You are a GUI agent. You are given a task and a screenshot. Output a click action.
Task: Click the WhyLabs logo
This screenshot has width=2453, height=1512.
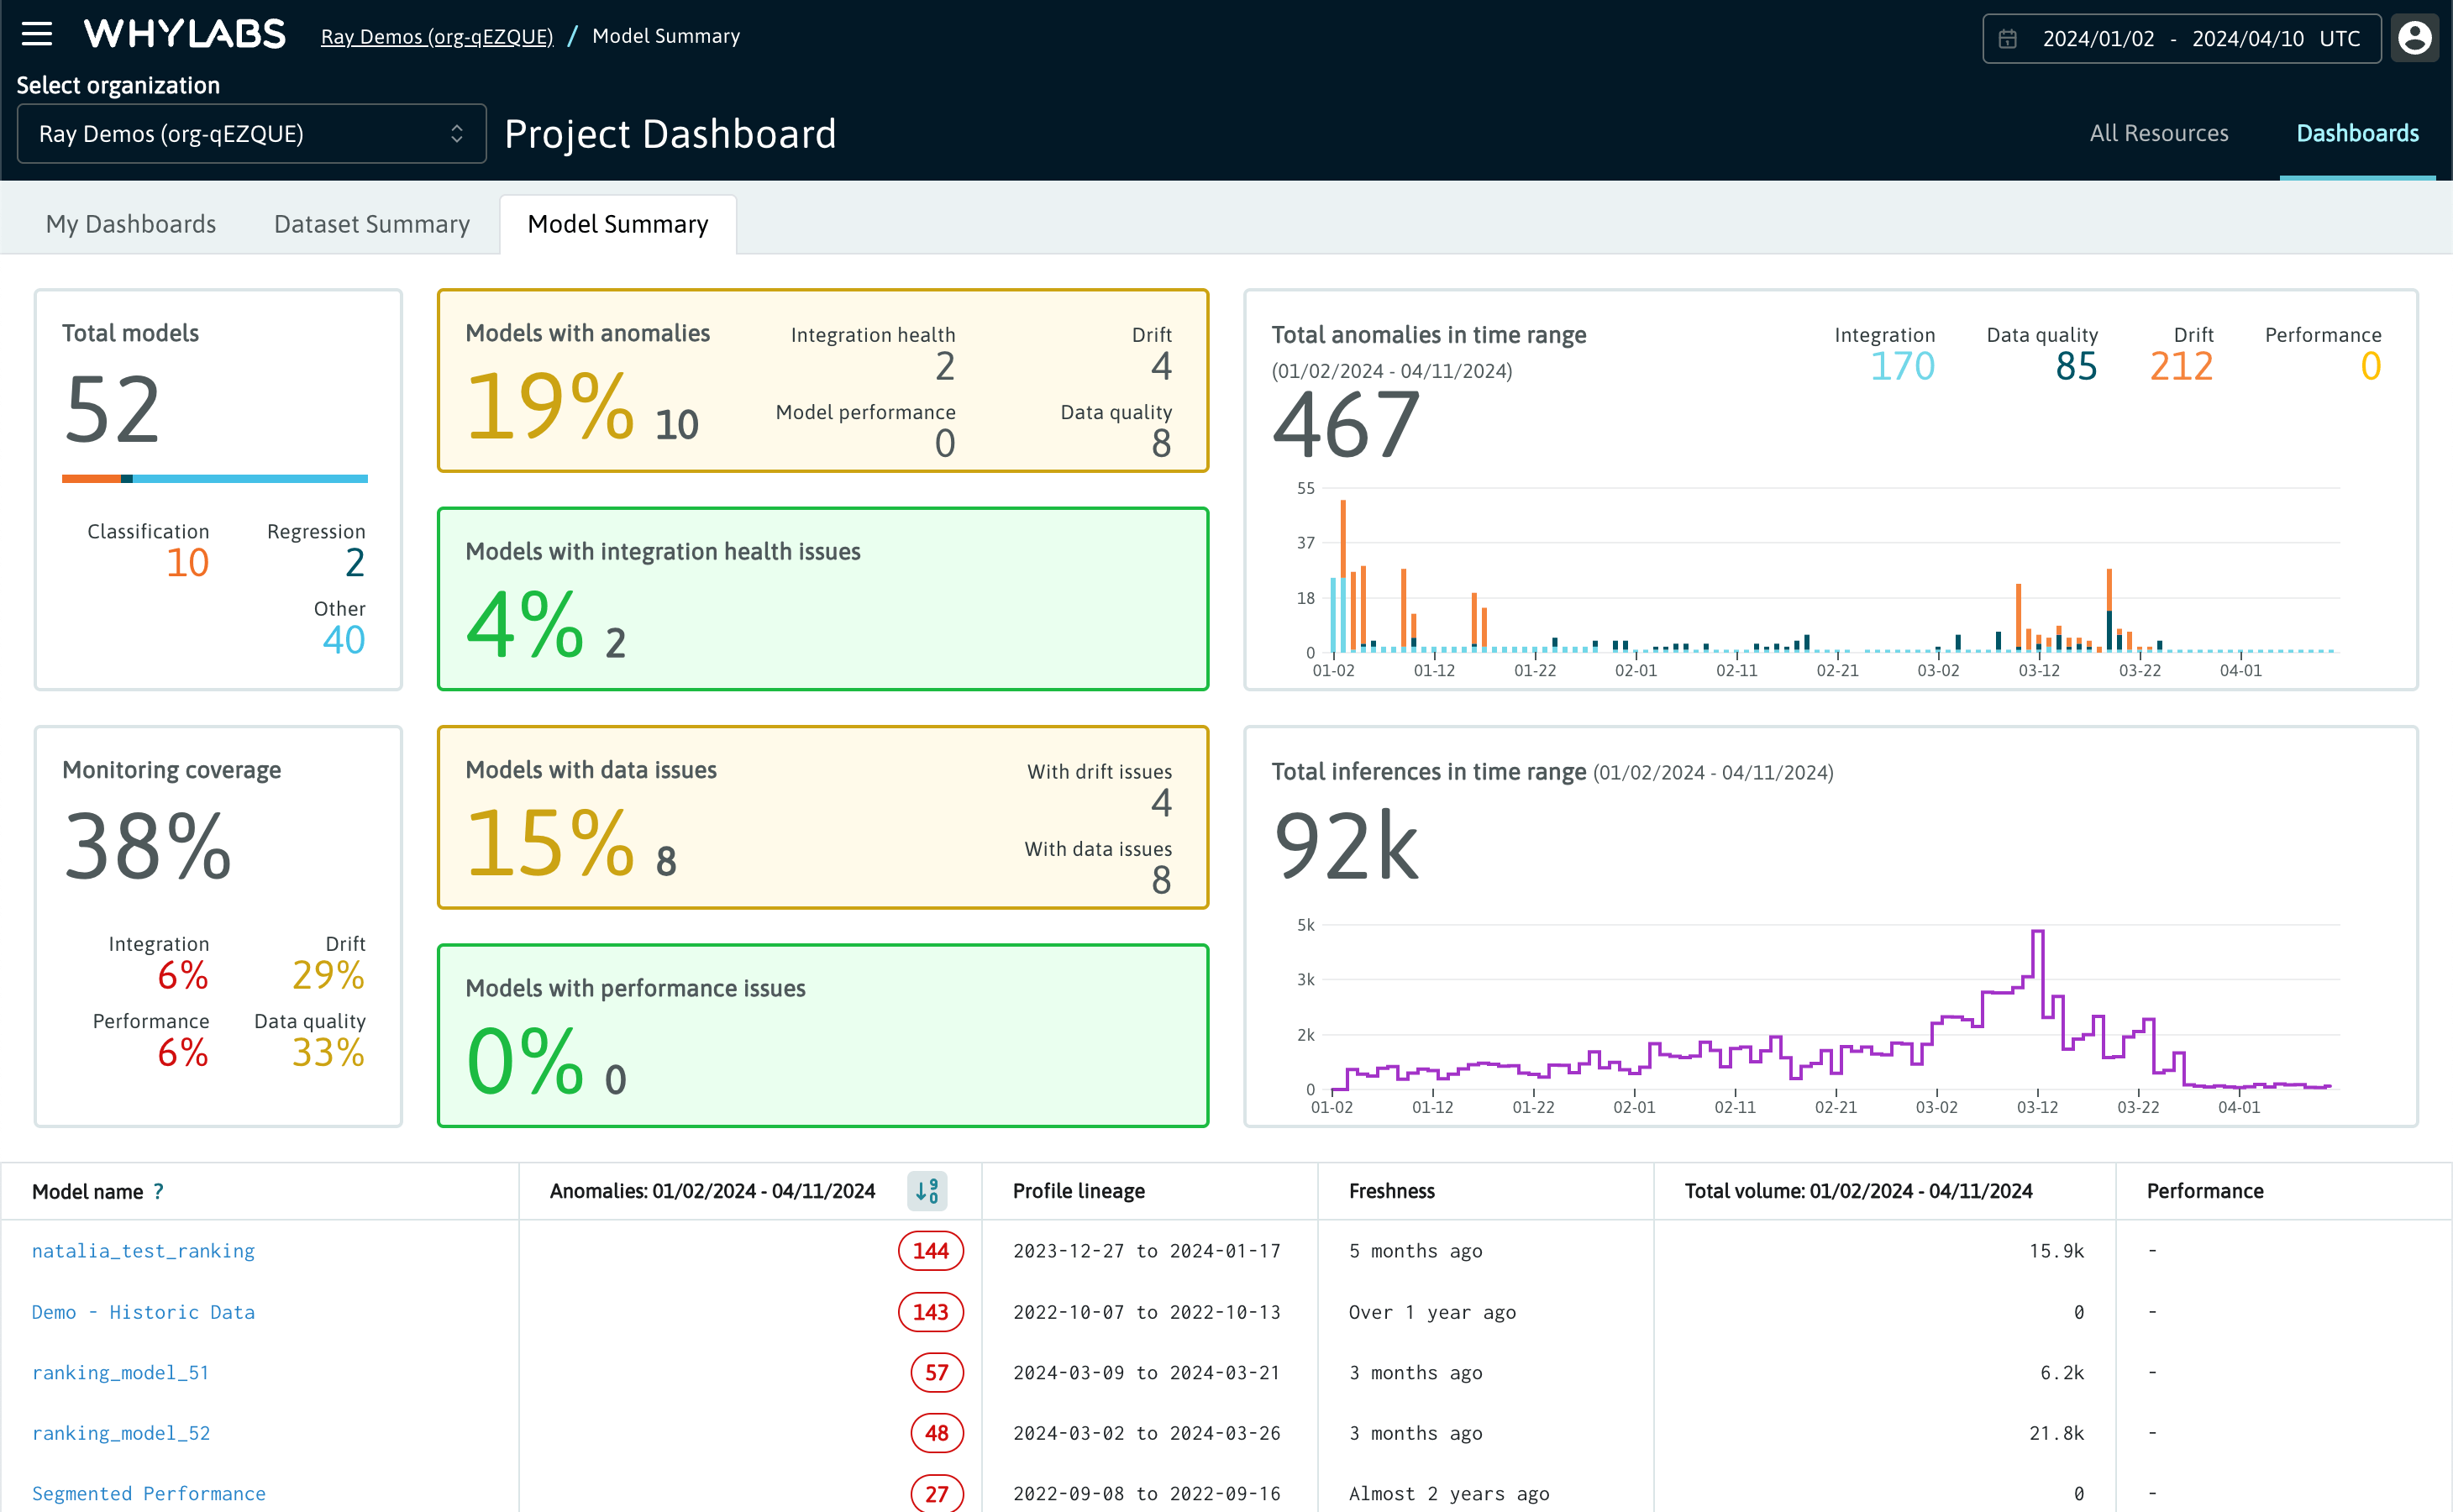pos(185,35)
